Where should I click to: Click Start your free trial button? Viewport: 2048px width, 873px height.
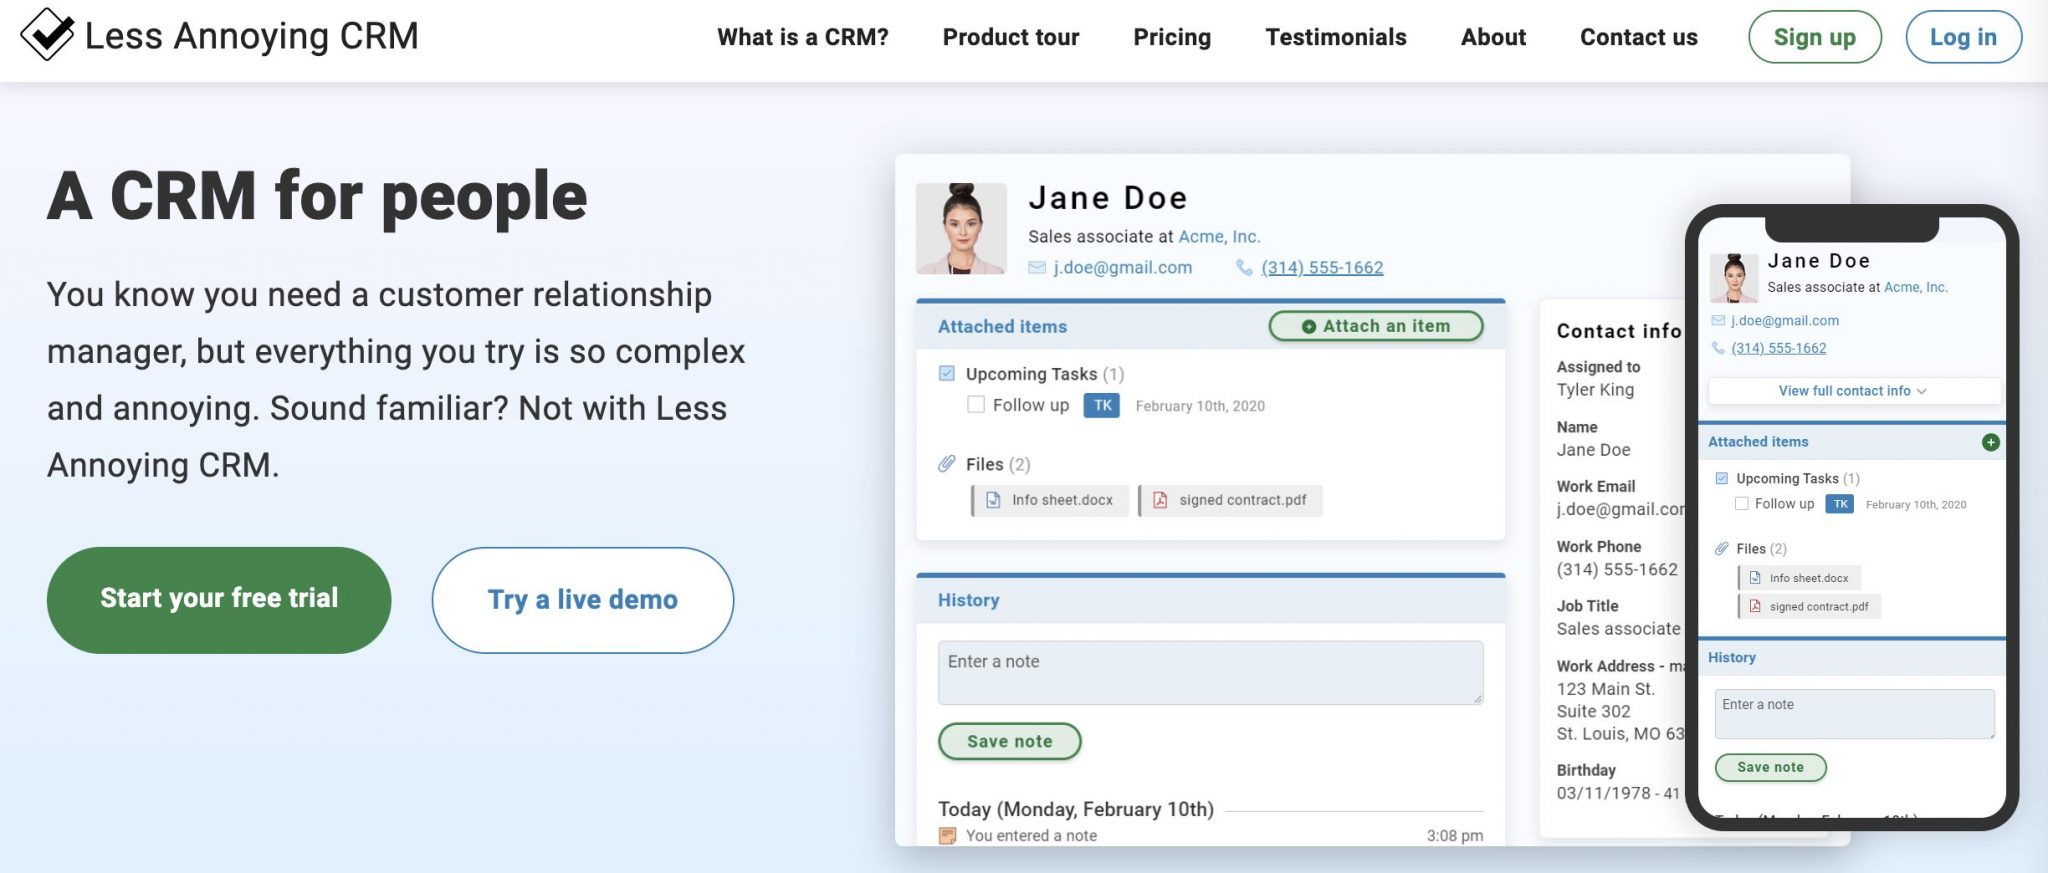pos(219,600)
